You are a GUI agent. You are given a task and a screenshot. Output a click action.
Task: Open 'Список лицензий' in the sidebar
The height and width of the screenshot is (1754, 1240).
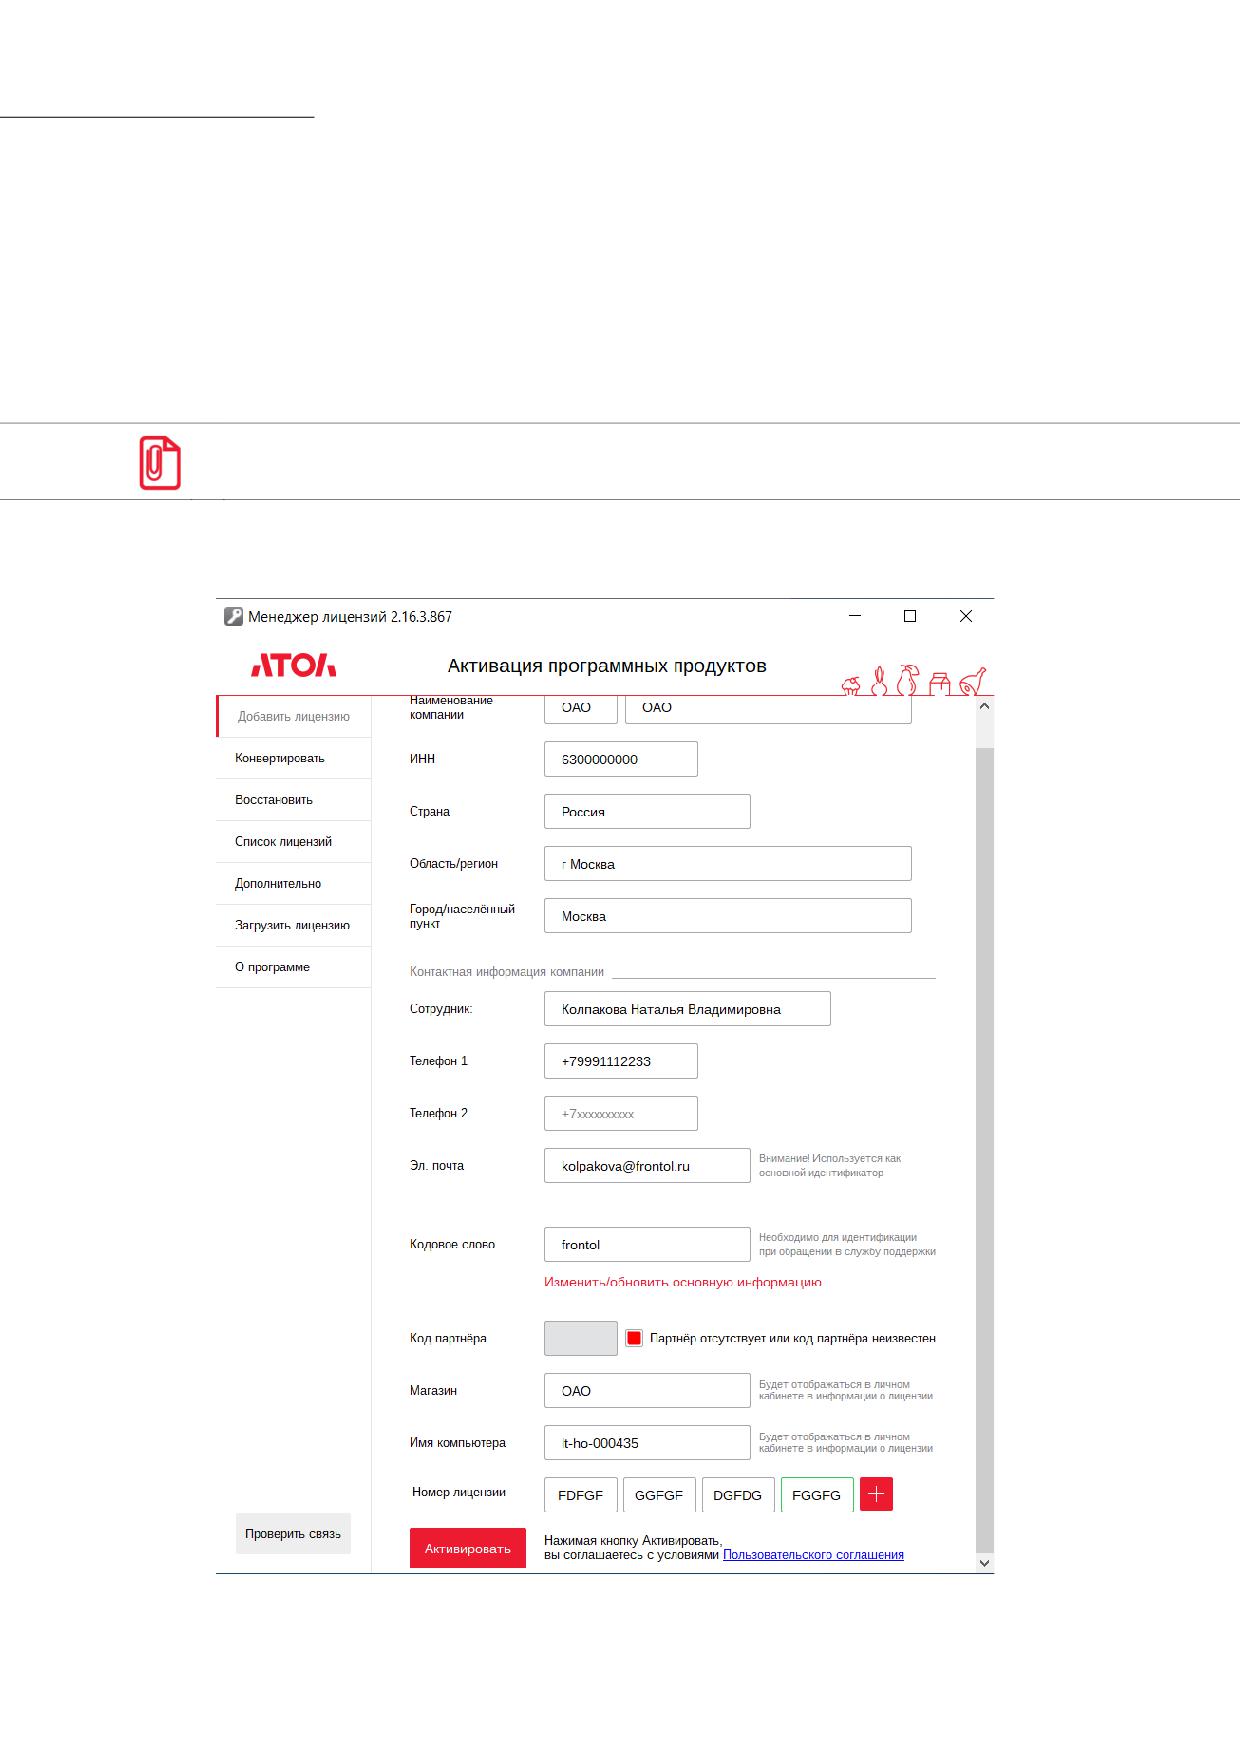(x=294, y=842)
